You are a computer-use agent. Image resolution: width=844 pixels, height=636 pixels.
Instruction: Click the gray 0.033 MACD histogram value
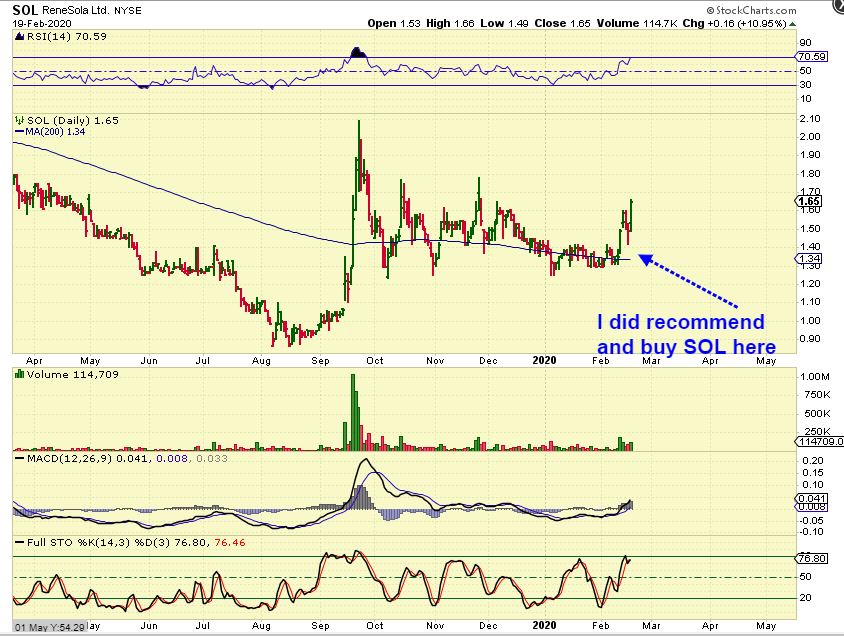point(212,458)
